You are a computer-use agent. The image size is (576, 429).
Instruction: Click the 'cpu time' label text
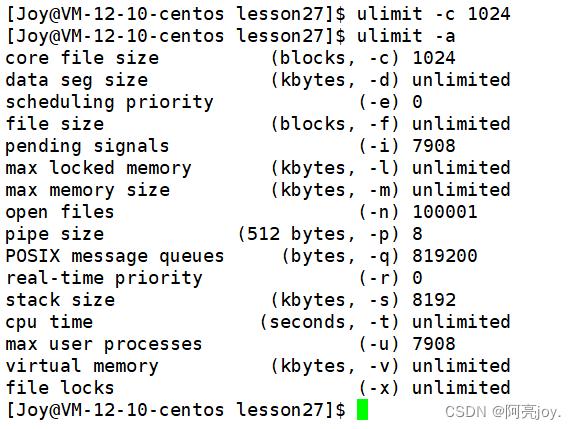click(x=49, y=322)
